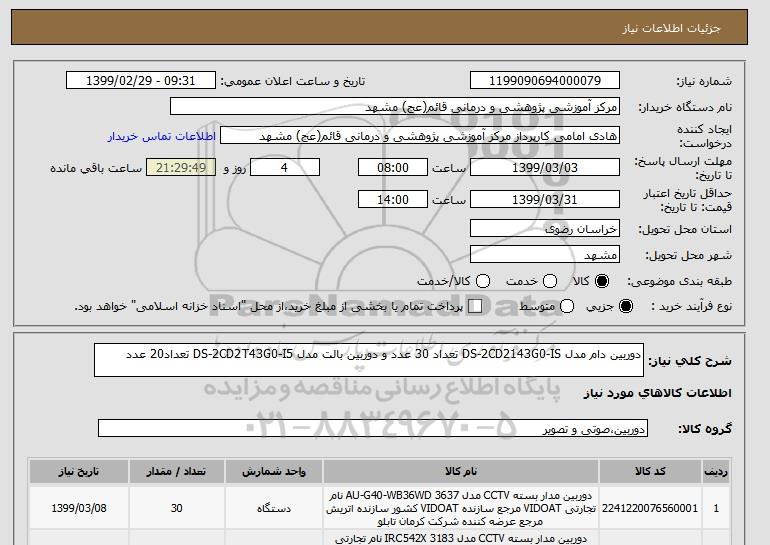Click the شماره نیاز field 1199090694000079
Screen dimensions: 770x545
pyautogui.click(x=545, y=81)
